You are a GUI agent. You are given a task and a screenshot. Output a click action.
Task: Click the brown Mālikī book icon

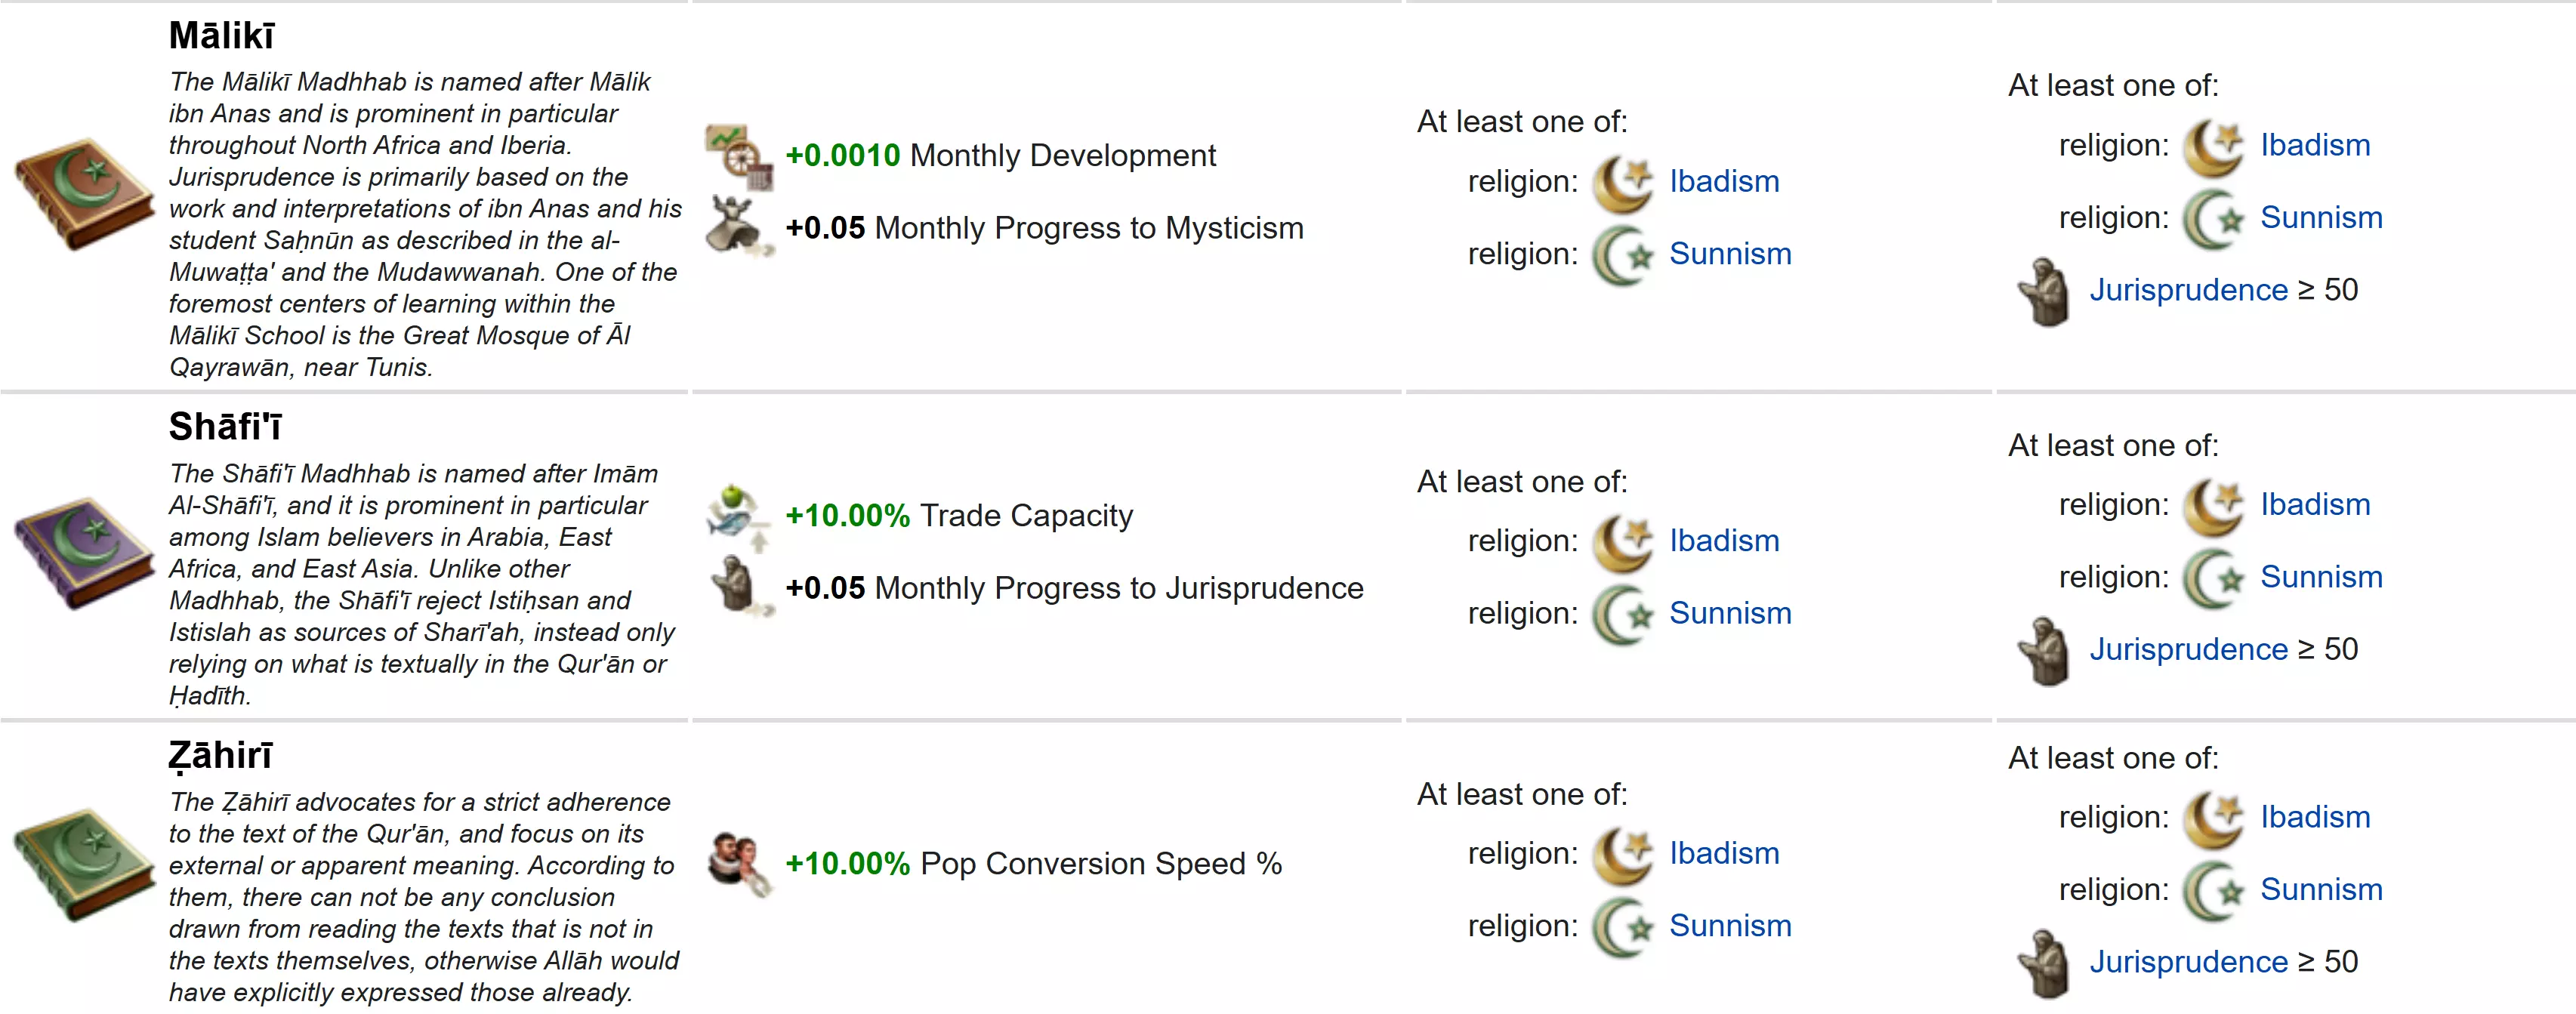pos(84,194)
